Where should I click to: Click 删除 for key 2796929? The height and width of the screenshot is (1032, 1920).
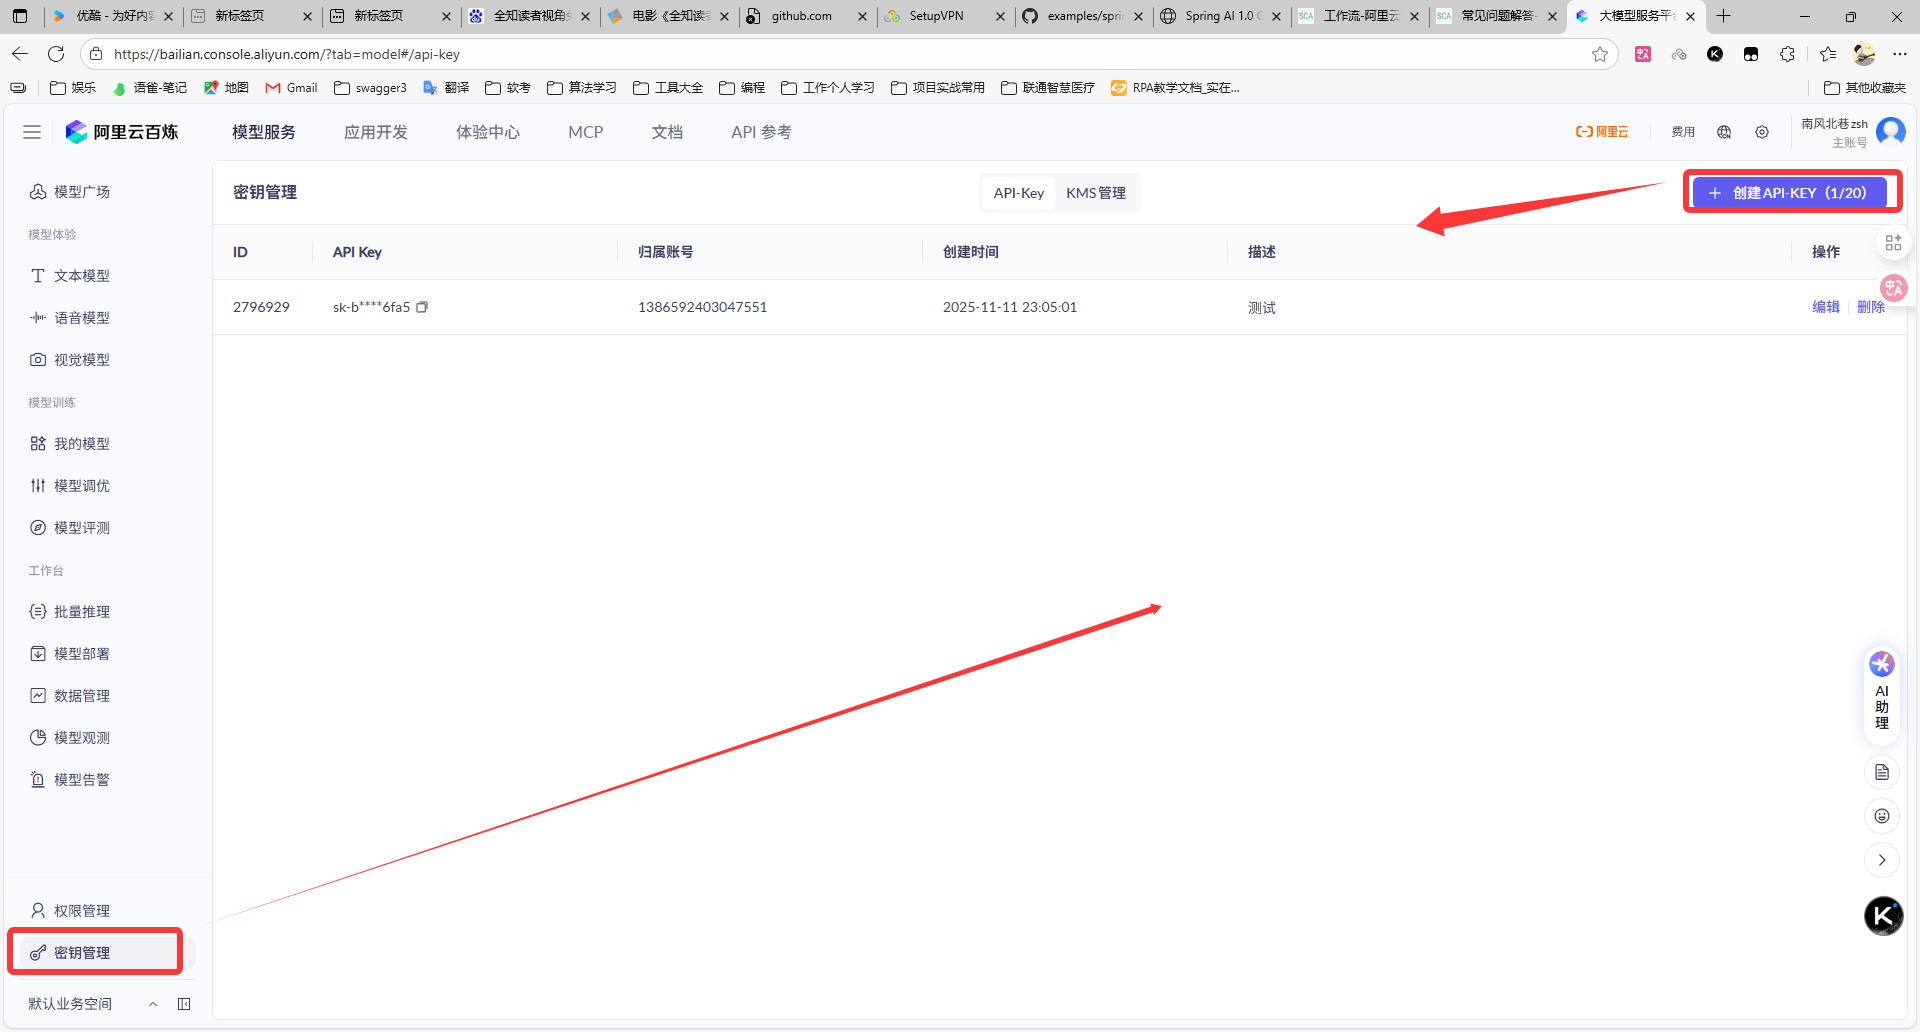tap(1871, 307)
